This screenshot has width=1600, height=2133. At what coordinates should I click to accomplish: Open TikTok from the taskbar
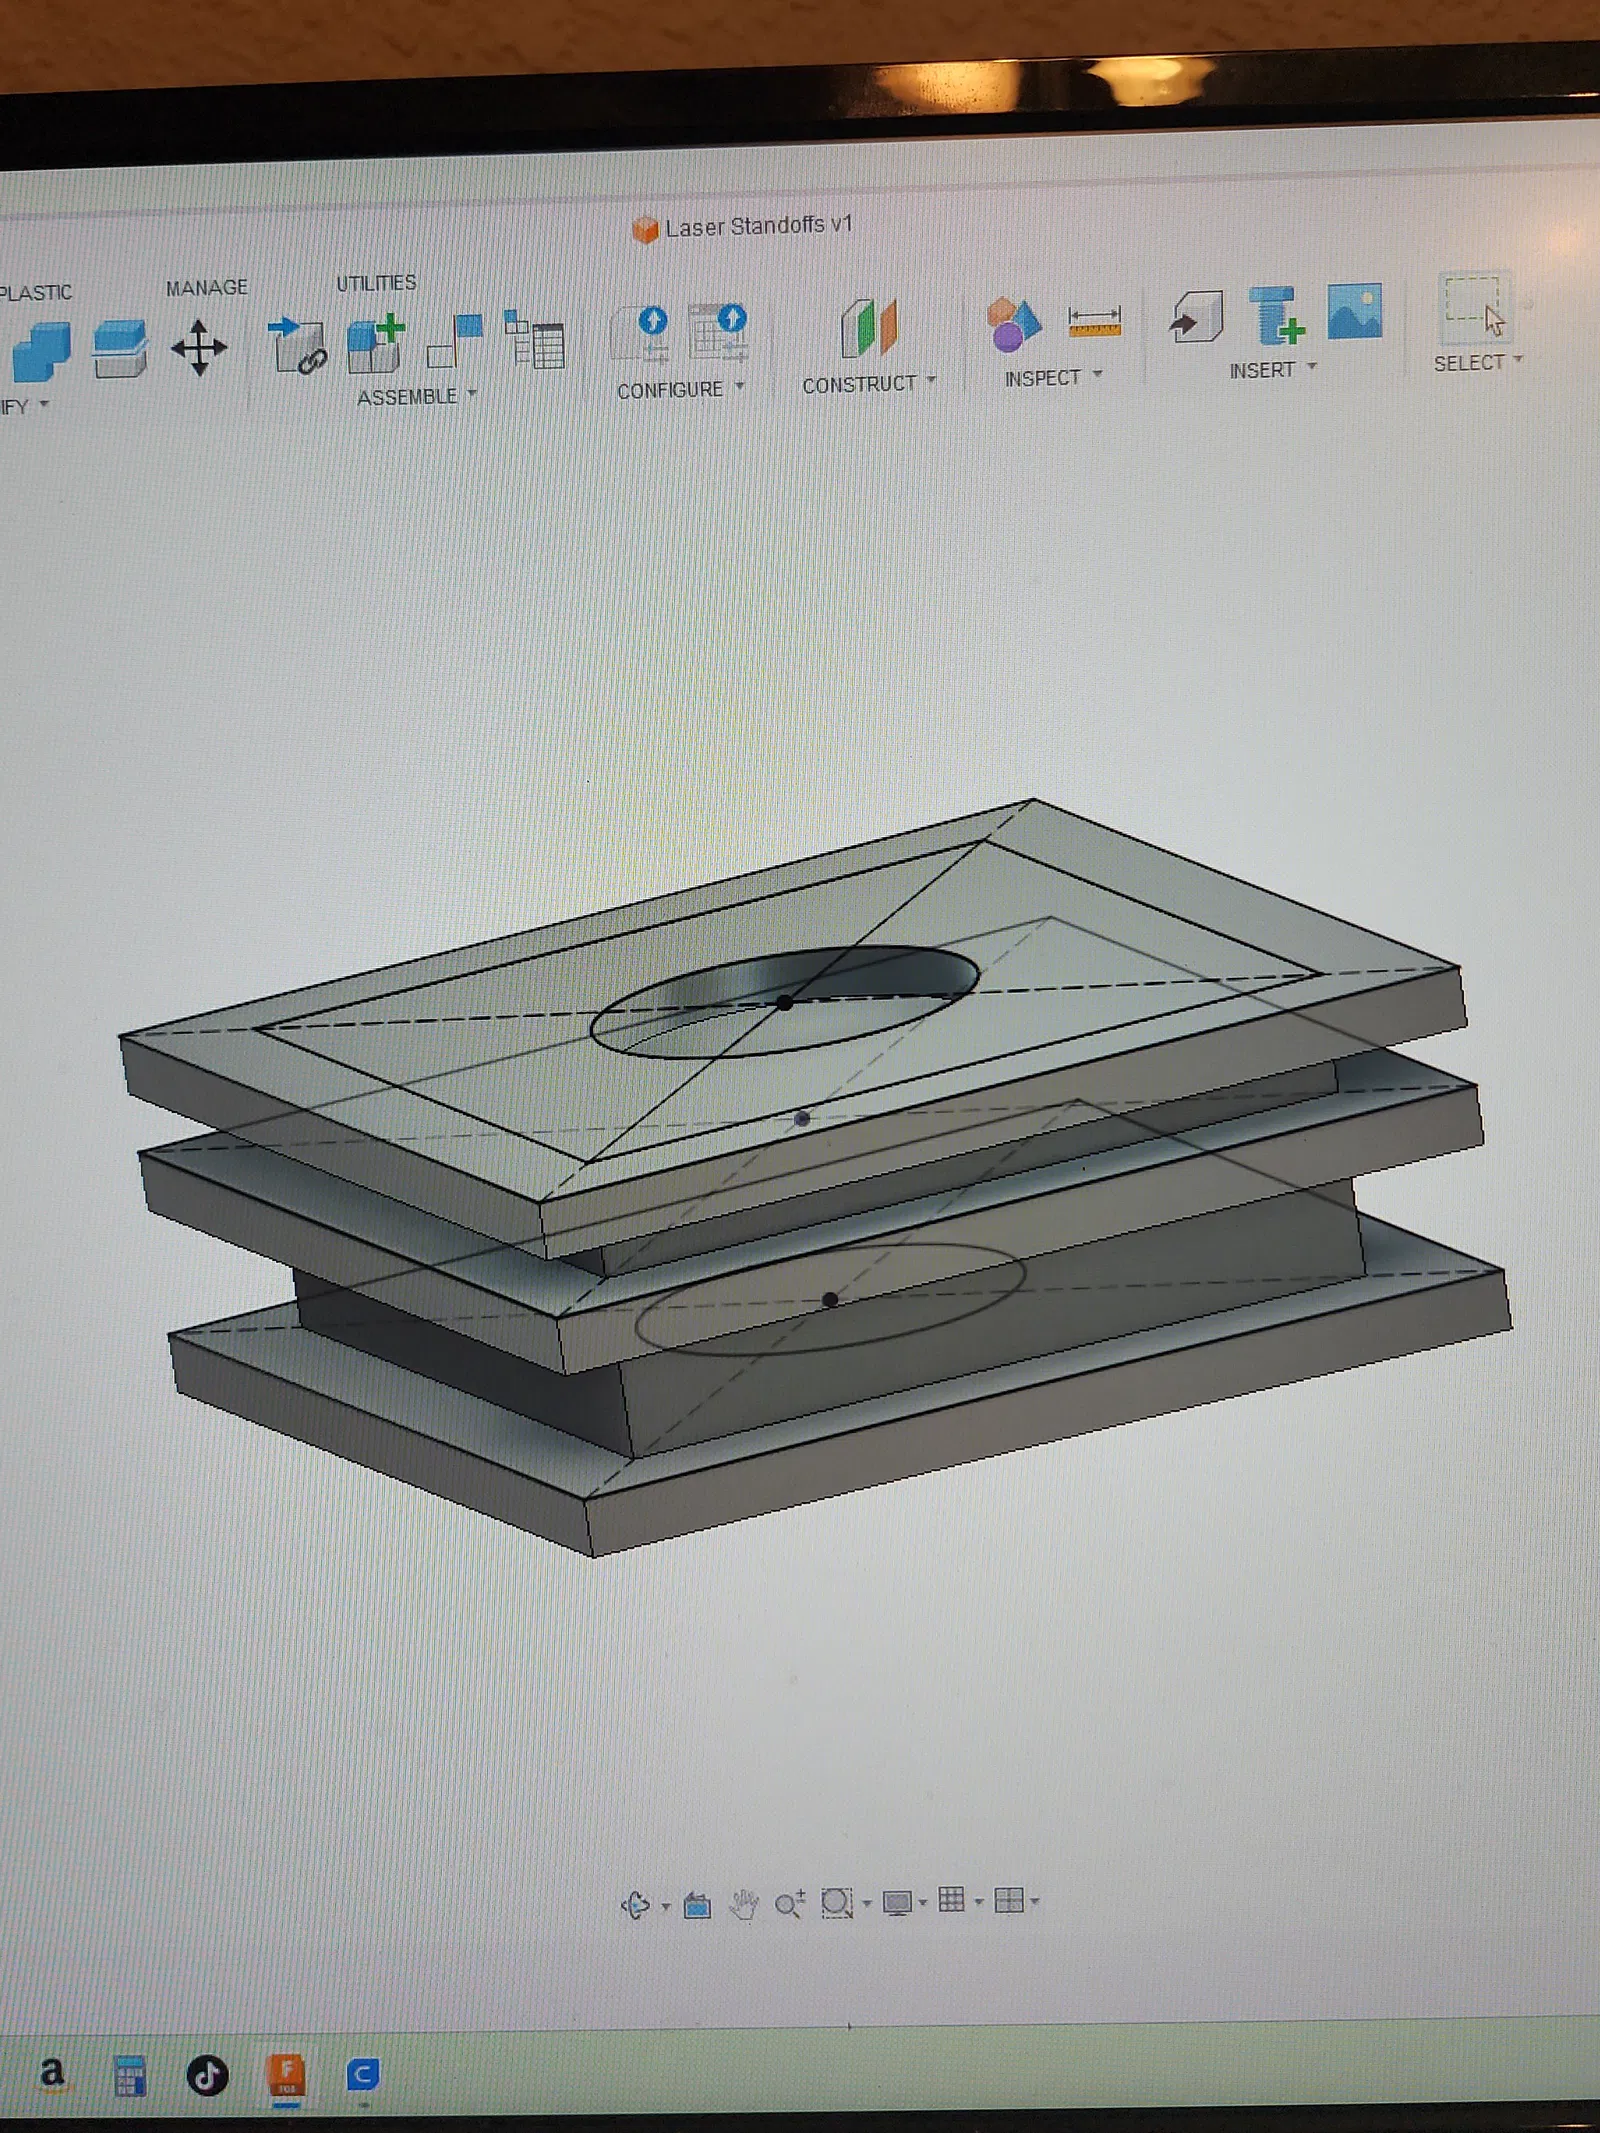pyautogui.click(x=207, y=2076)
